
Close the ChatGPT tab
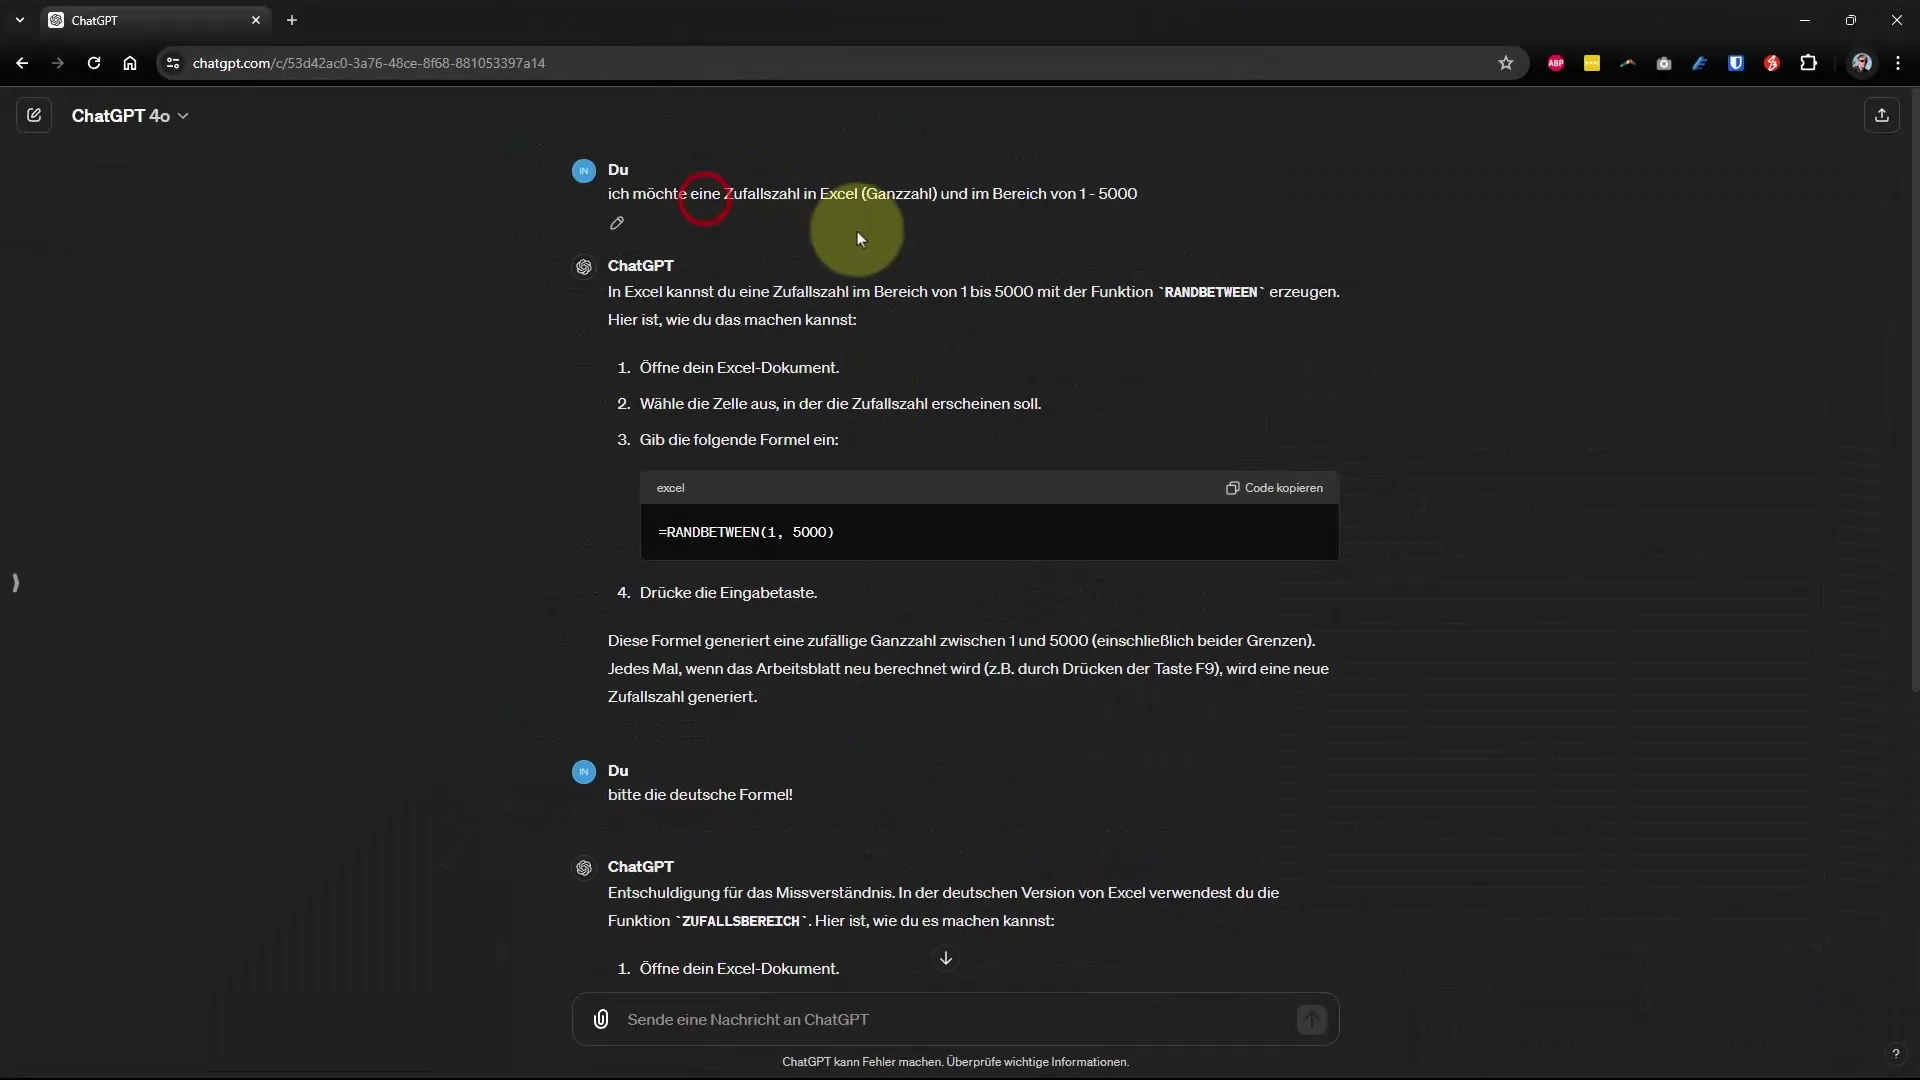coord(256,20)
